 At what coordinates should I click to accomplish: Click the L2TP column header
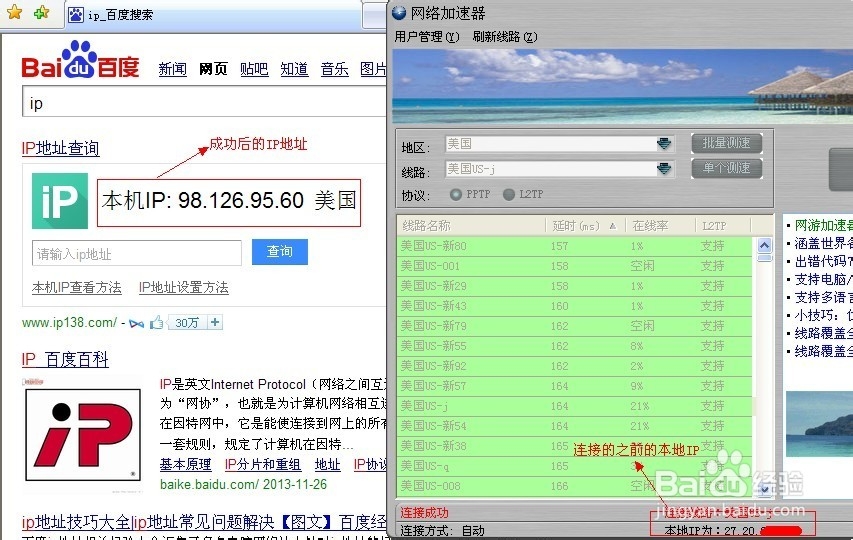722,226
